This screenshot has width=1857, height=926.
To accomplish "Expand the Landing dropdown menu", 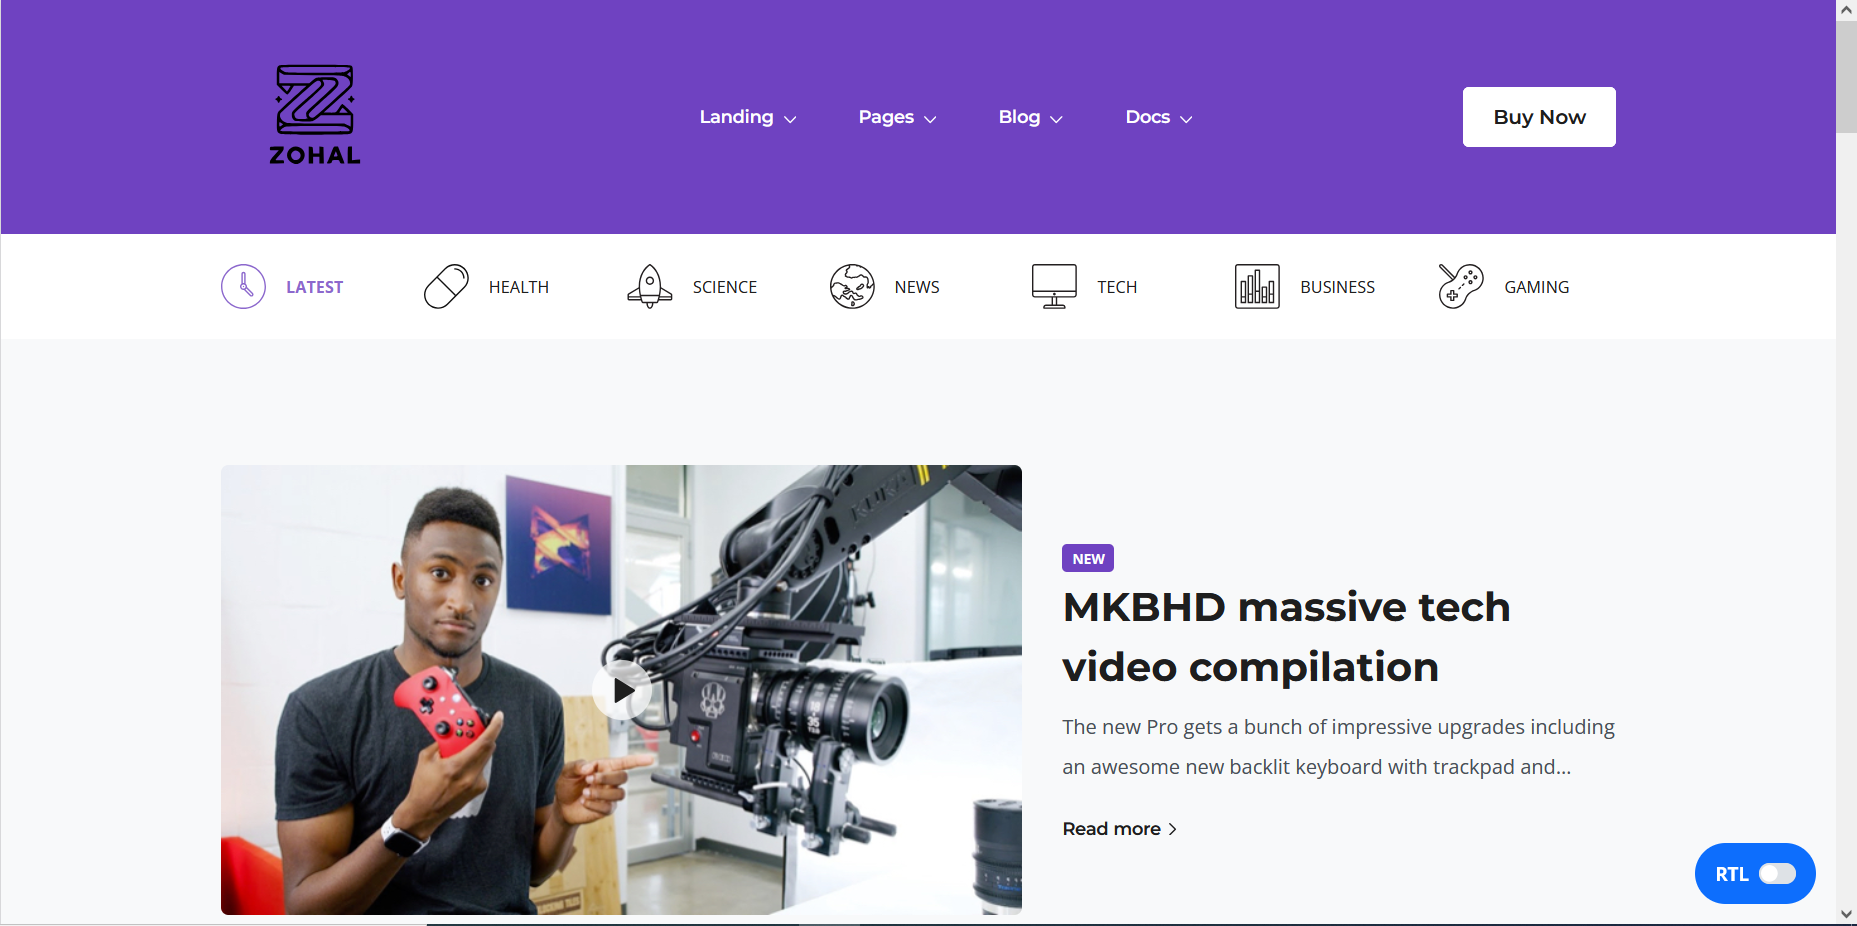I will (747, 117).
